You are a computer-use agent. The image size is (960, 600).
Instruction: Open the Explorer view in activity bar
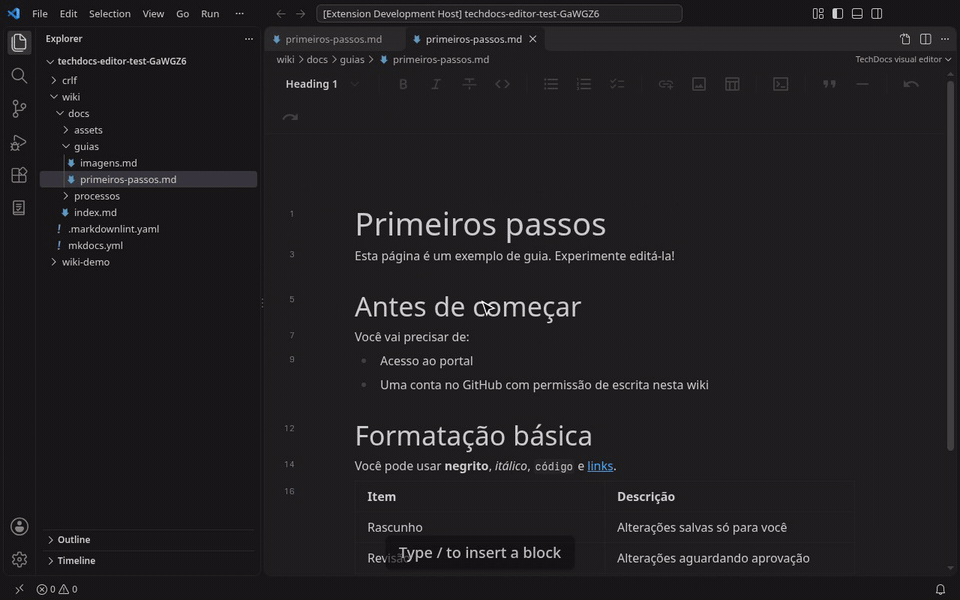coord(19,42)
